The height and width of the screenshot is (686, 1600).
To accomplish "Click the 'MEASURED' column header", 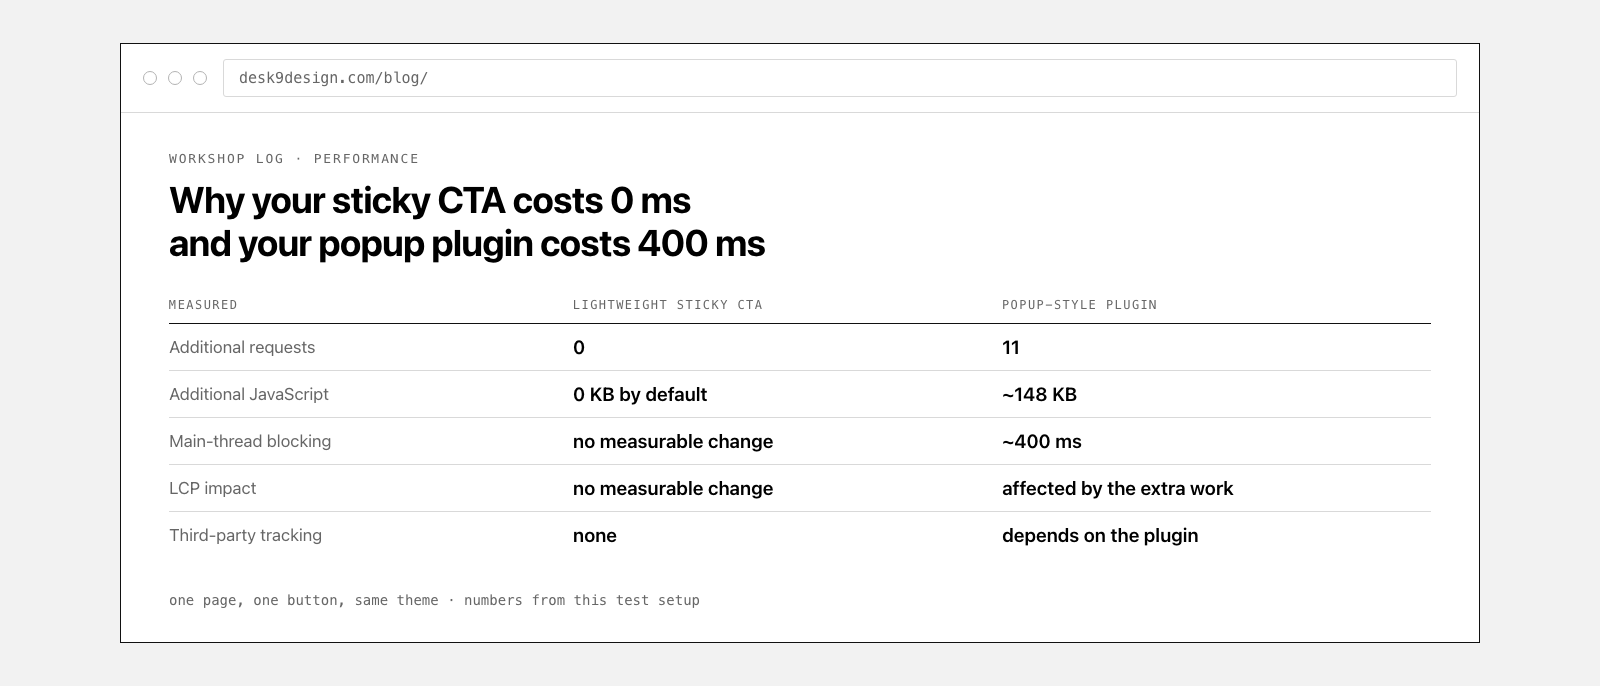I will point(203,305).
